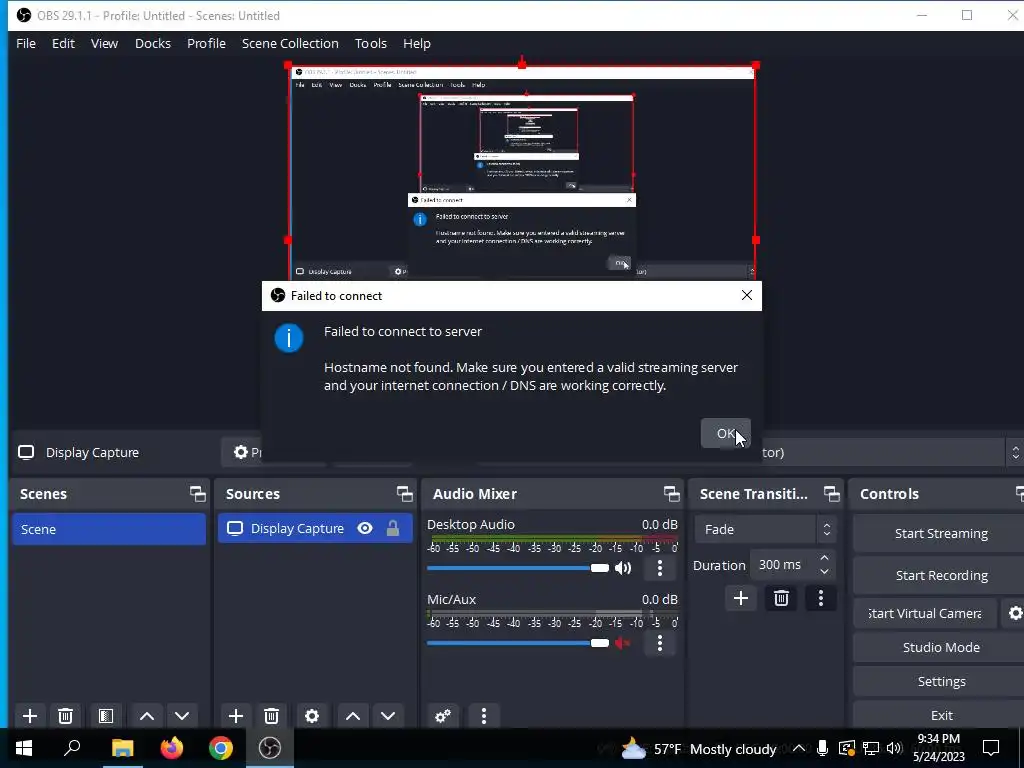The width and height of the screenshot is (1024, 768).
Task: Open Windows search on the taskbar
Action: (x=72, y=748)
